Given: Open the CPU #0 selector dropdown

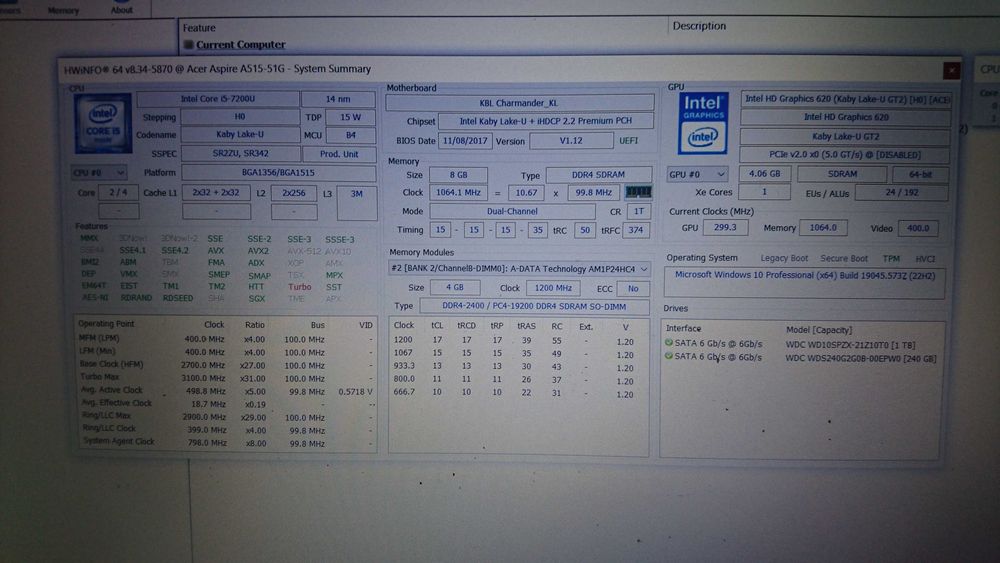Looking at the screenshot, I should 99,173.
